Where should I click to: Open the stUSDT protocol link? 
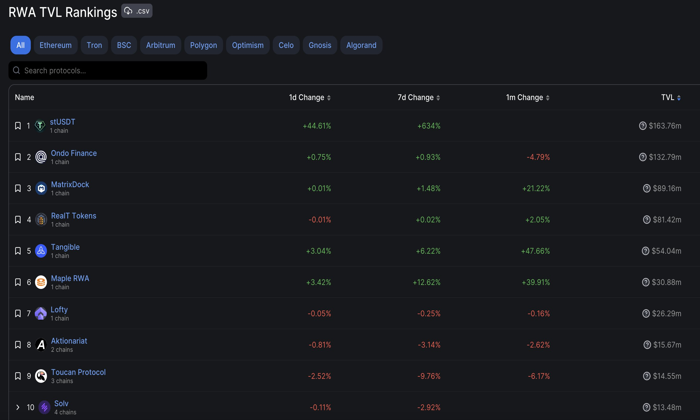click(62, 122)
